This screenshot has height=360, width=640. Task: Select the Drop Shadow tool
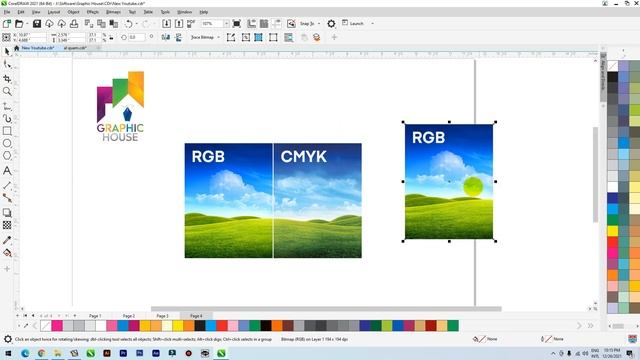pyautogui.click(x=7, y=213)
